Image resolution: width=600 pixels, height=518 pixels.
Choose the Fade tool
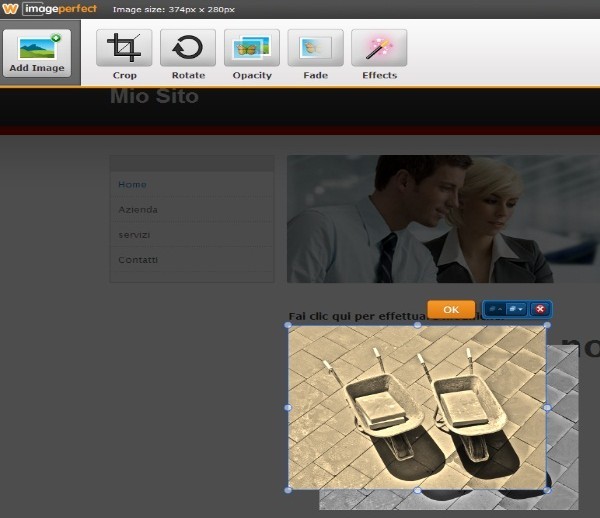pos(315,55)
